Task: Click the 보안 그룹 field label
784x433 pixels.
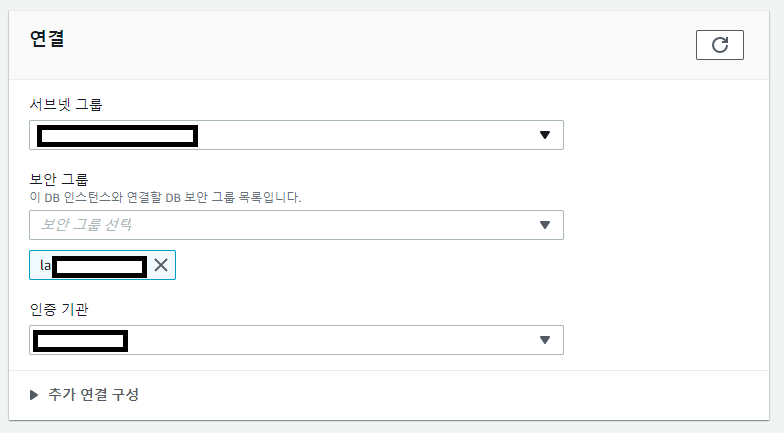Action: click(x=59, y=179)
